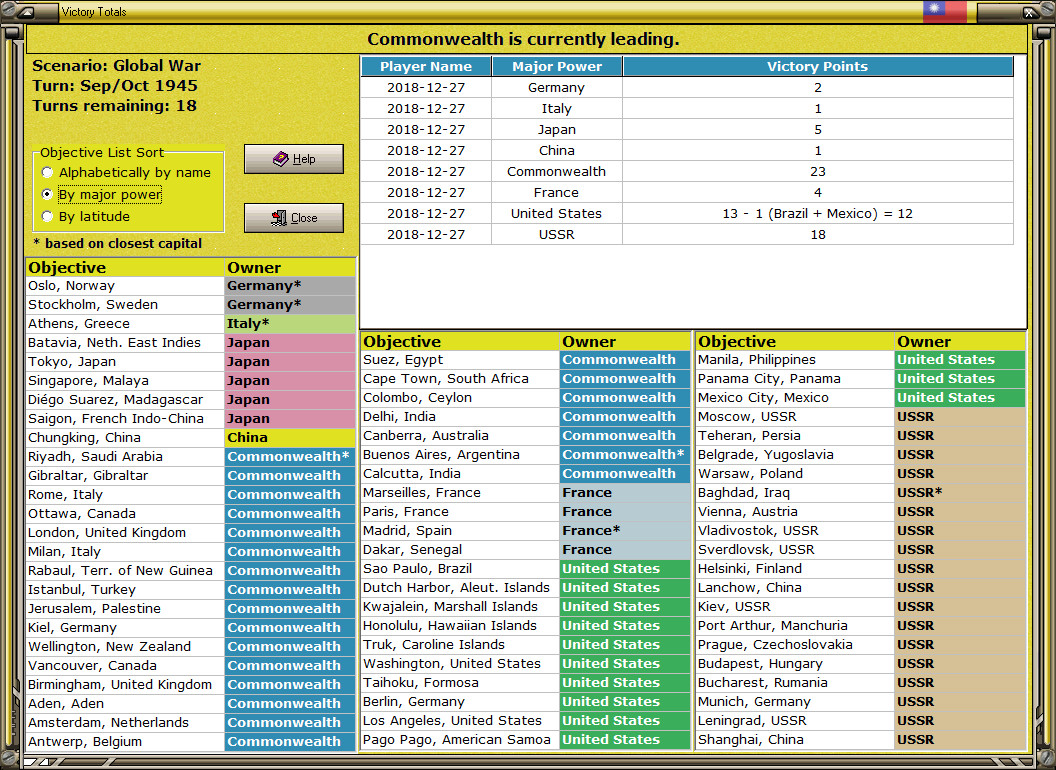Click the Victory Points column header
Screen dimensions: 1056x770
(x=818, y=66)
